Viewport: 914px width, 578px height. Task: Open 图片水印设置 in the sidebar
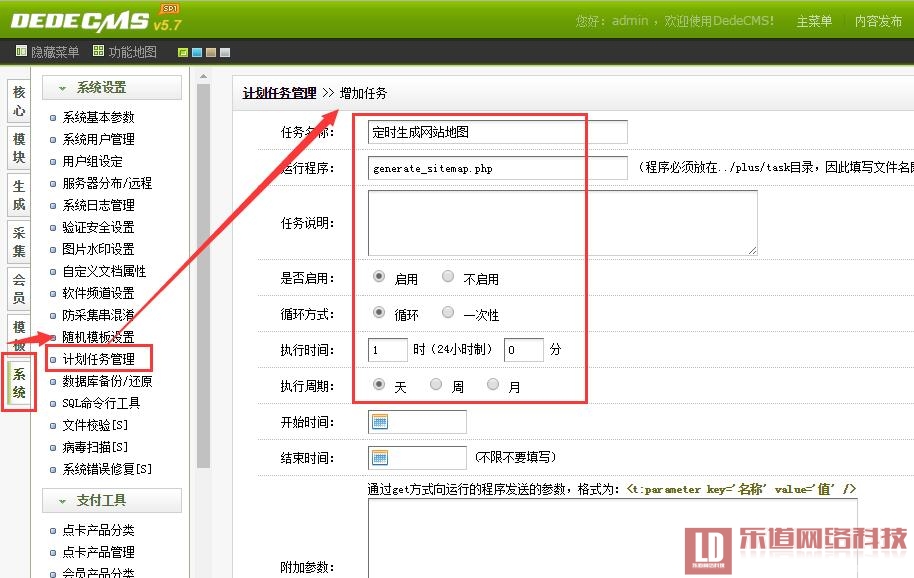point(99,249)
